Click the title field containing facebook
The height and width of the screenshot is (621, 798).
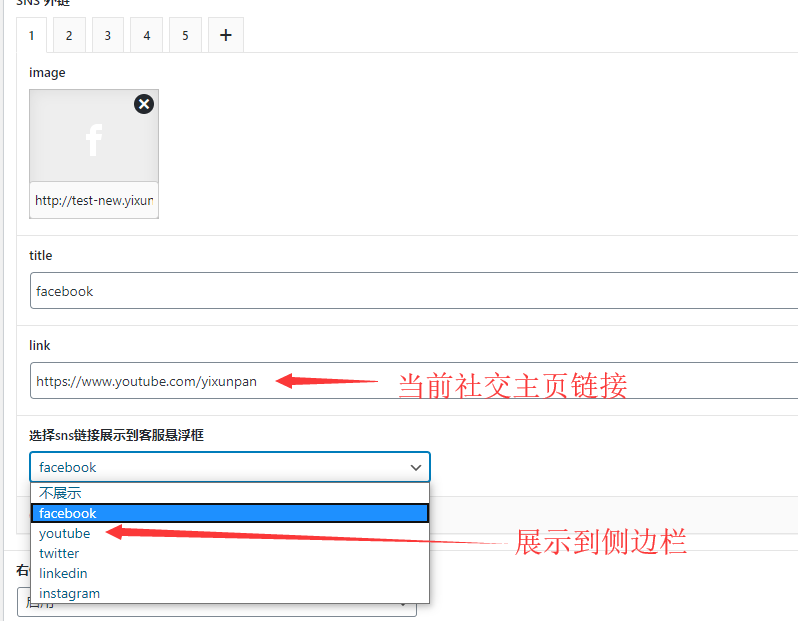[x=414, y=291]
